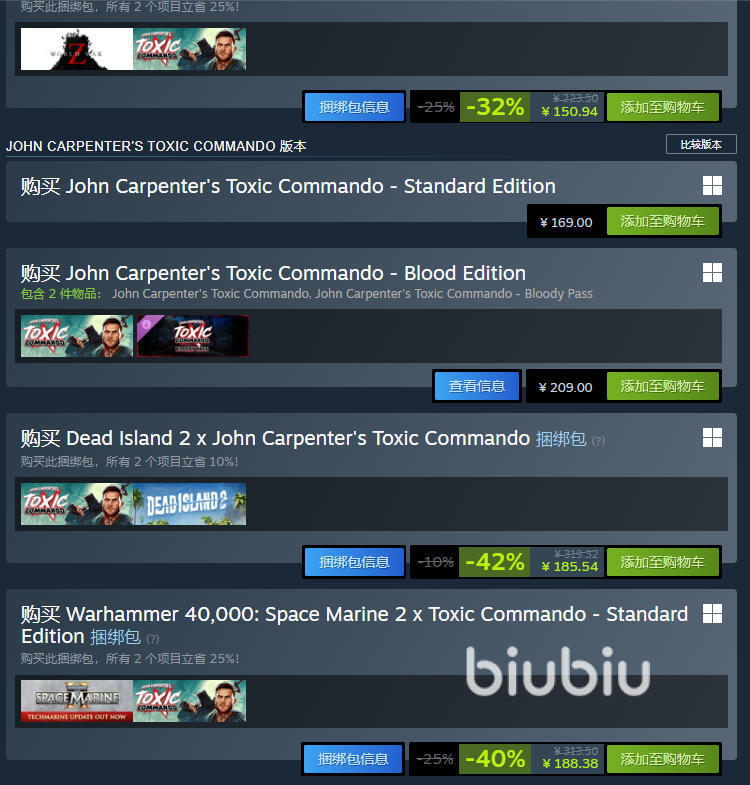Open 捆绑包信息 for Space Marine 2 bundle
The width and height of the screenshot is (750, 785).
point(353,759)
